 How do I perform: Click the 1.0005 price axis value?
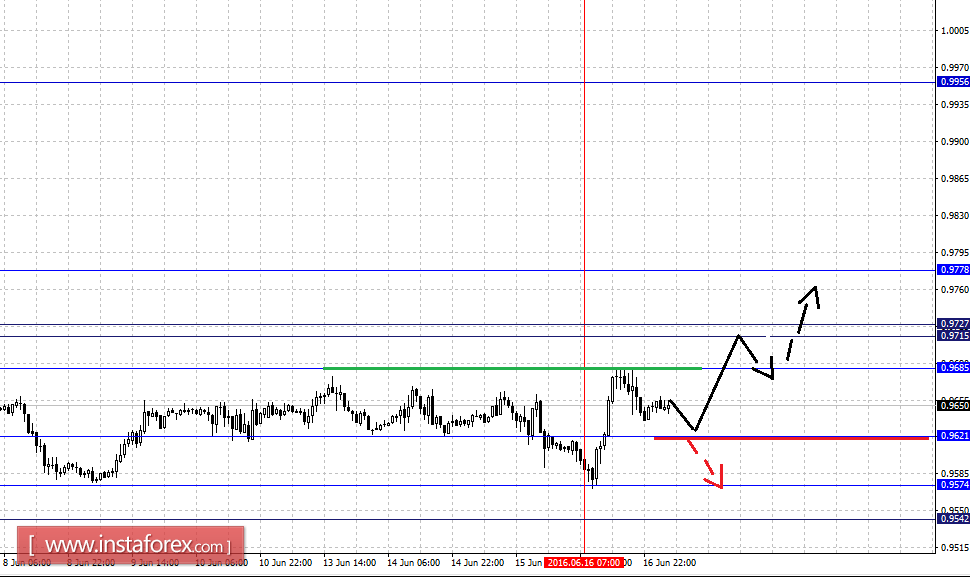[x=955, y=30]
